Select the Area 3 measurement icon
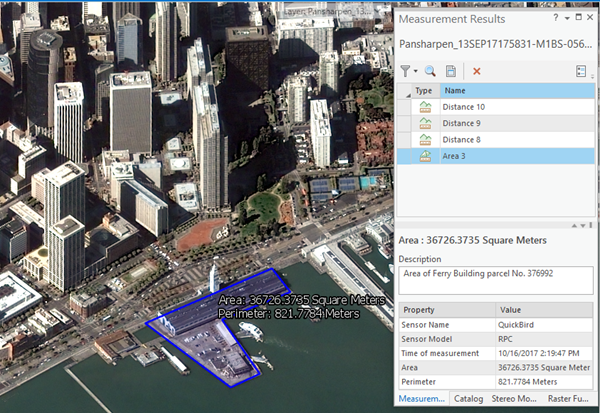Screen dimensions: 600x413 (425, 156)
